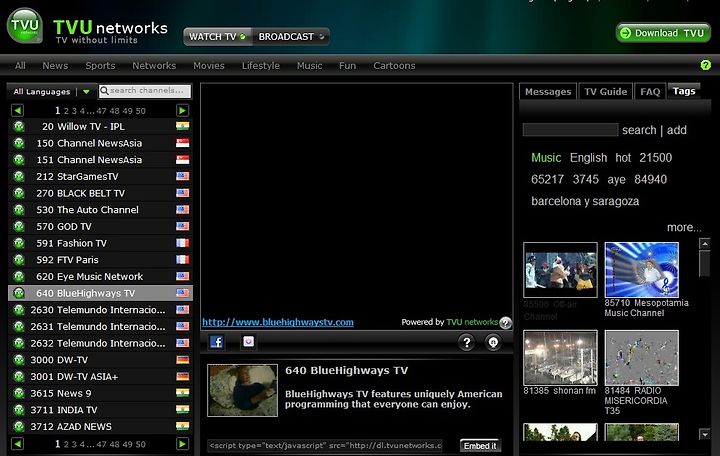Click the tags search link

tap(639, 130)
